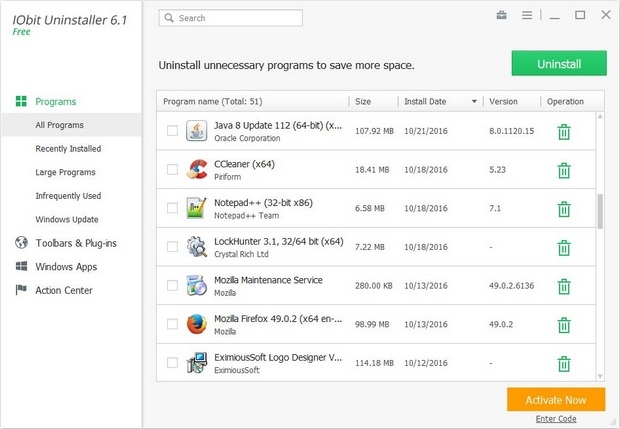Click the trash icon for CCleaner (x64)
This screenshot has width=620, height=429.
[x=564, y=170]
